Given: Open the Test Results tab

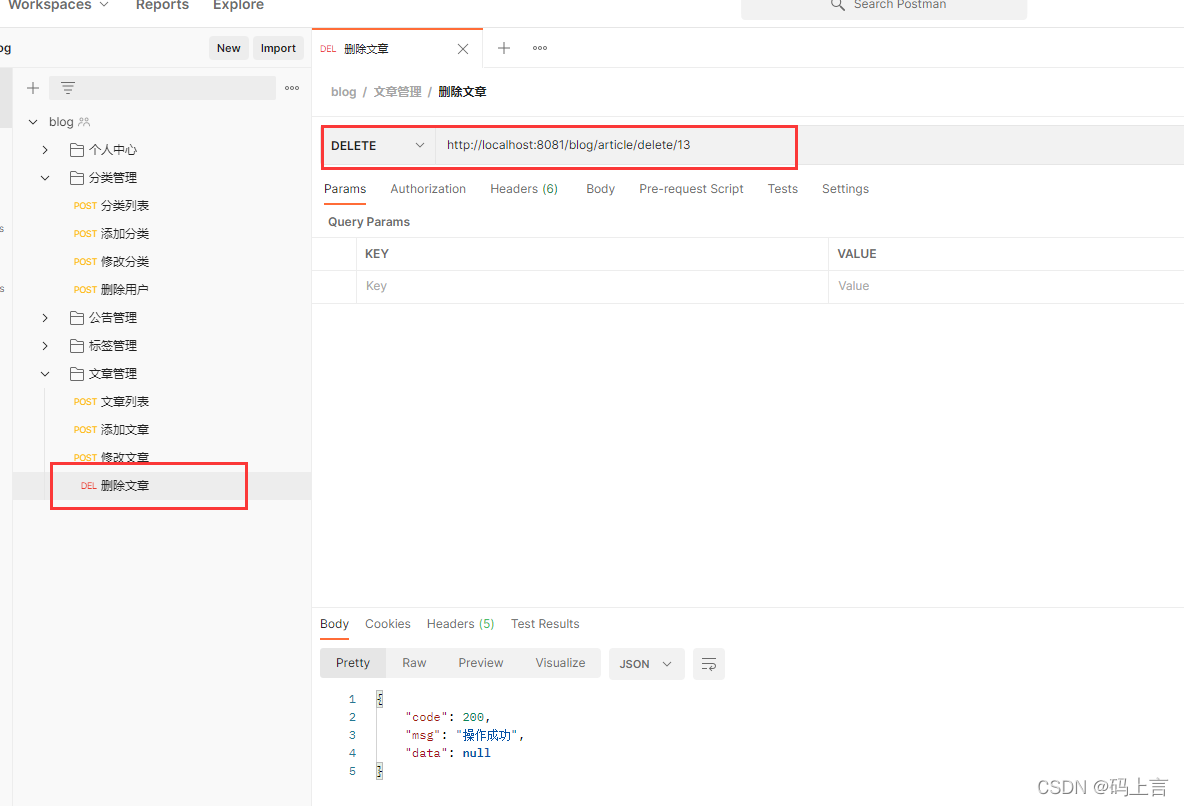Looking at the screenshot, I should click(545, 624).
